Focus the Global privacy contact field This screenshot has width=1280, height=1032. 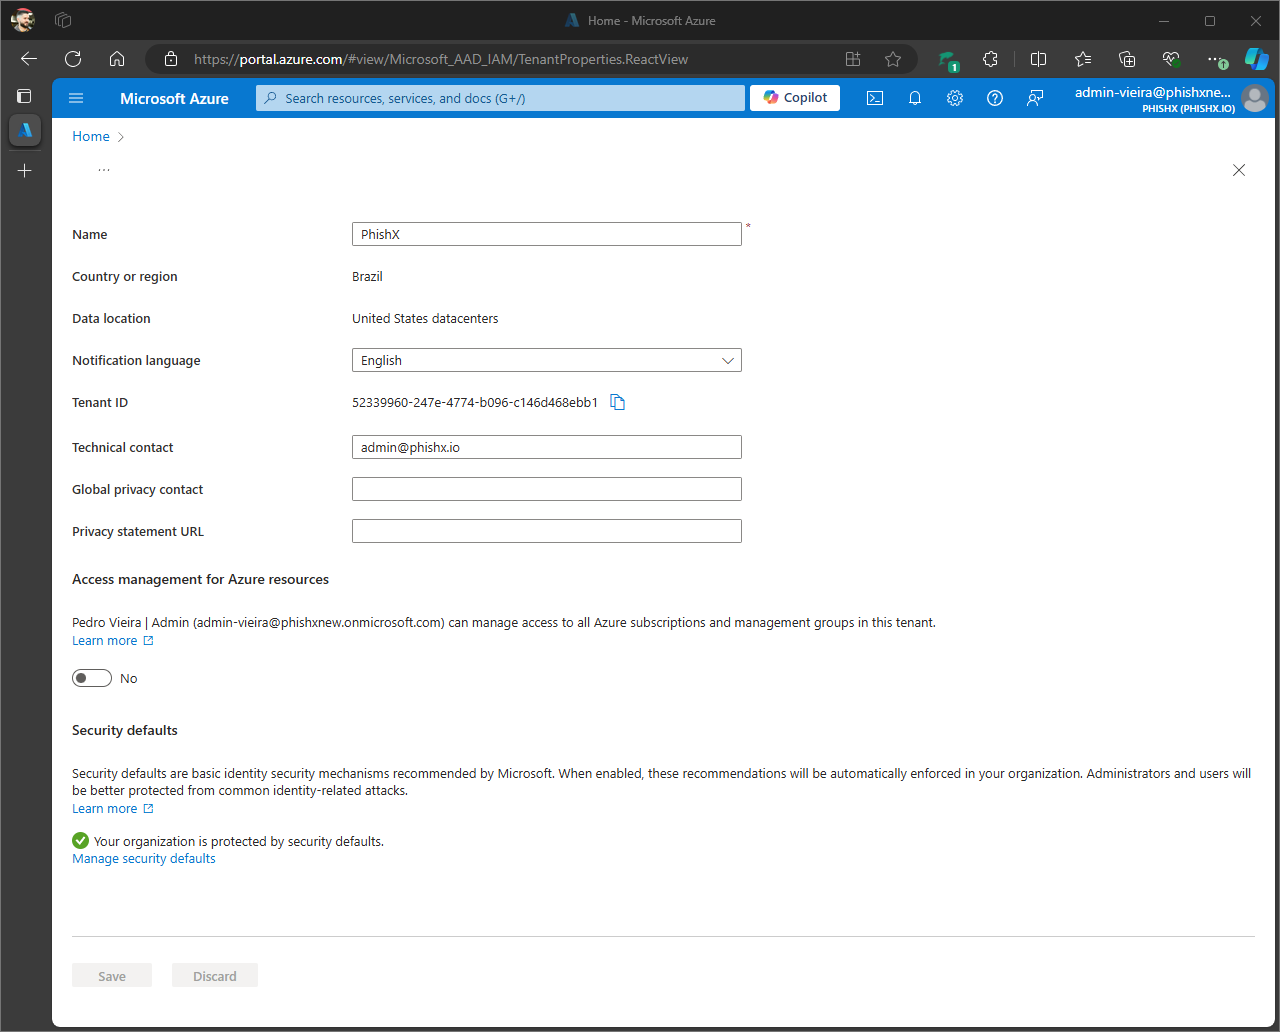click(547, 489)
